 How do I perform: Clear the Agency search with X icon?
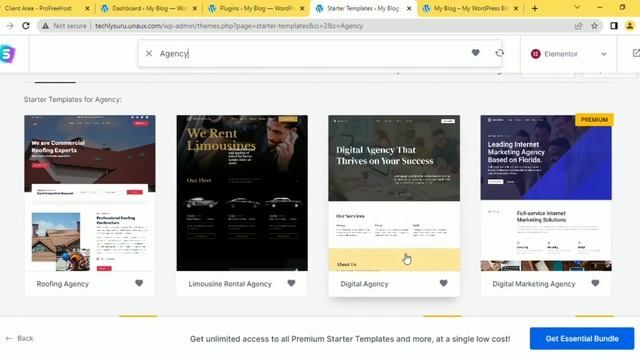pos(149,53)
